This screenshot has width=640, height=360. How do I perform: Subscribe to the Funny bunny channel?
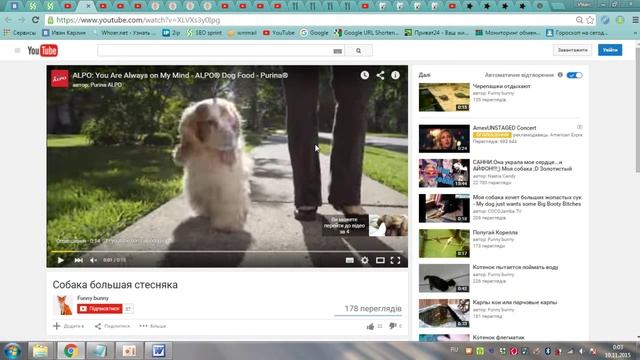[x=100, y=309]
